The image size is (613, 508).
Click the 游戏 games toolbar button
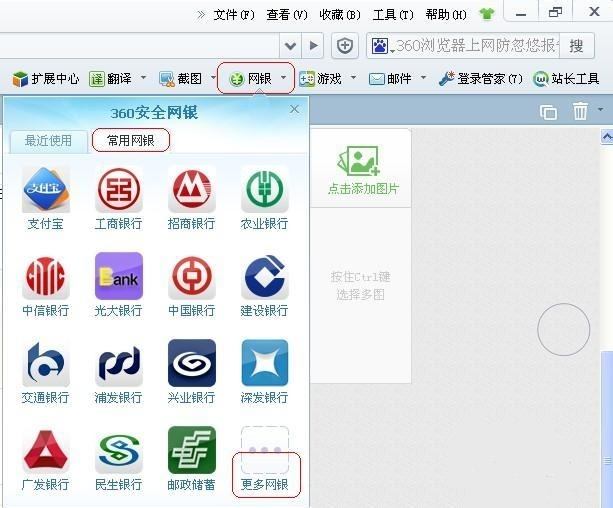pyautogui.click(x=320, y=79)
